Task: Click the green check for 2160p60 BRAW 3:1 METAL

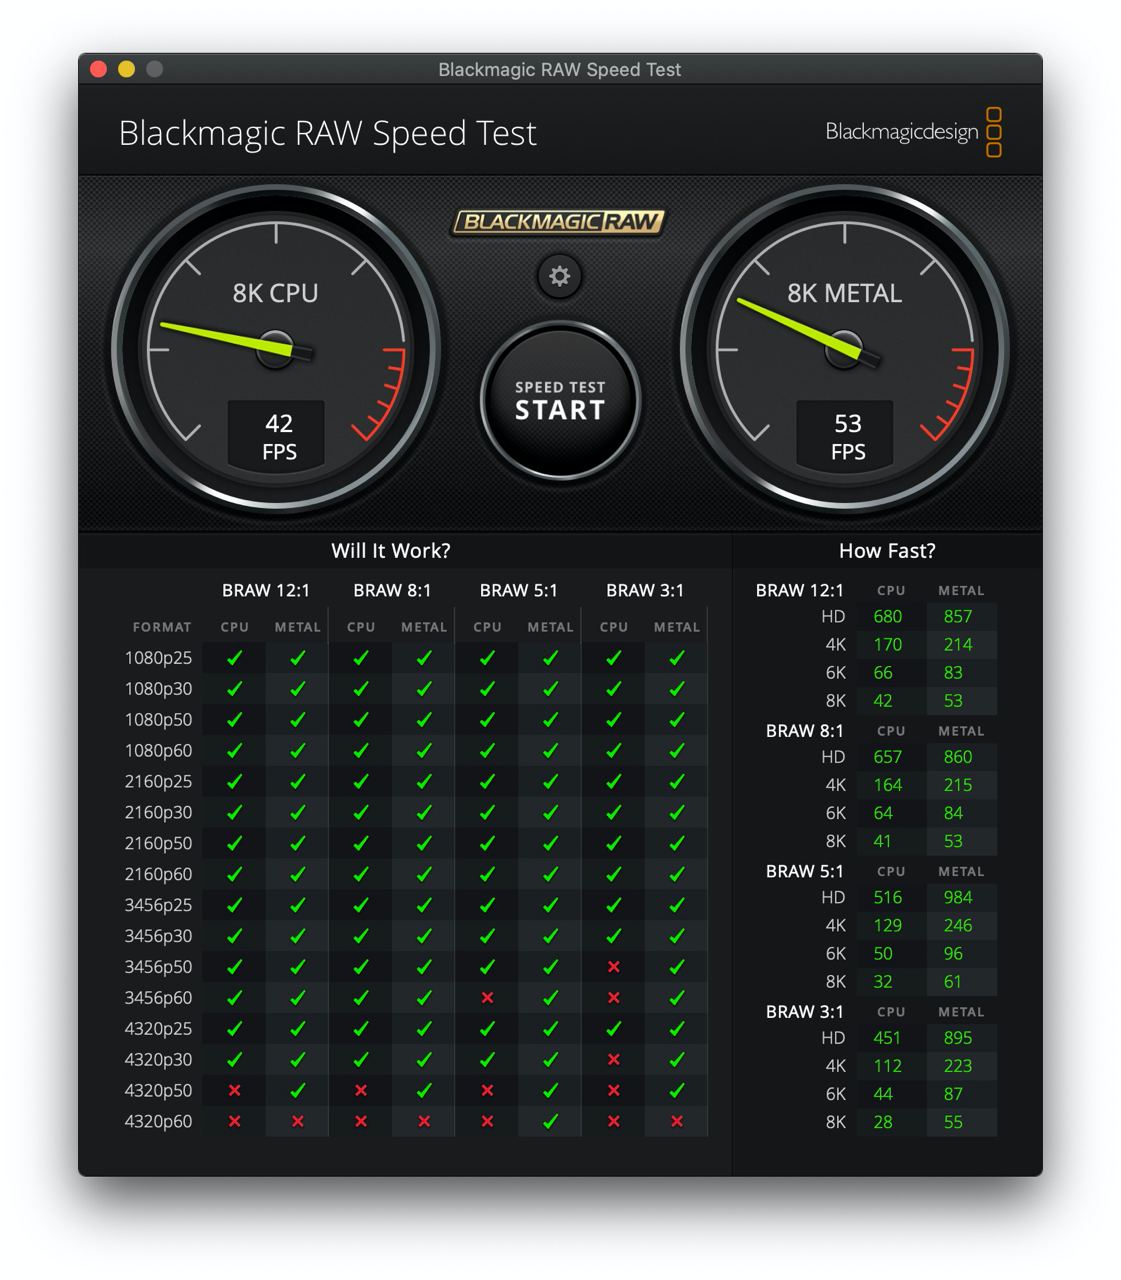Action: 677,874
